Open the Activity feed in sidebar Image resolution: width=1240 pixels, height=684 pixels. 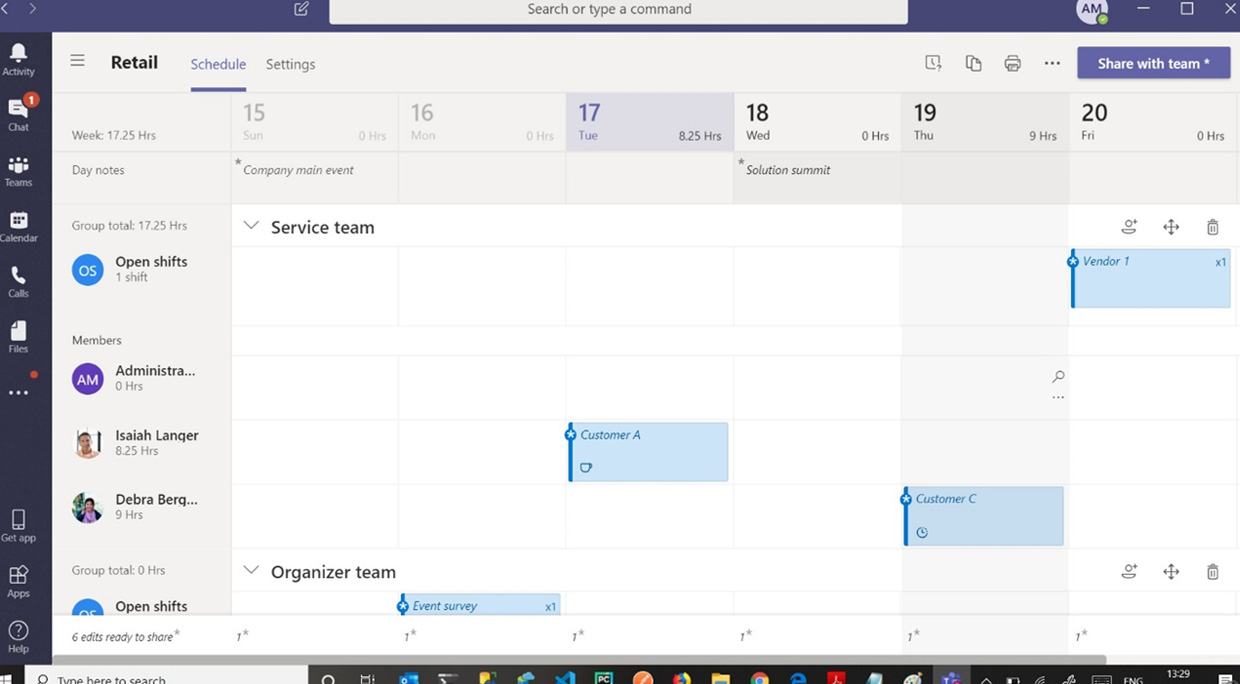pyautogui.click(x=18, y=58)
